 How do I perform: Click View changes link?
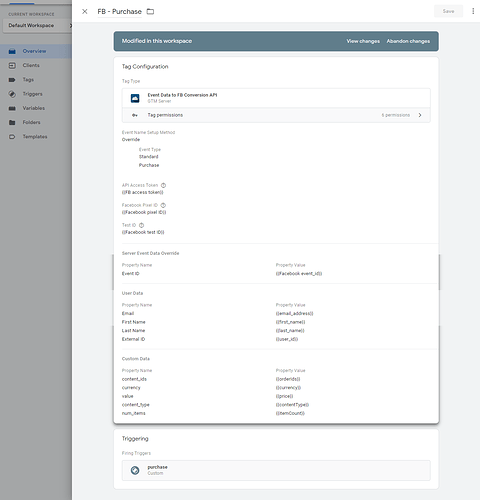coord(363,41)
